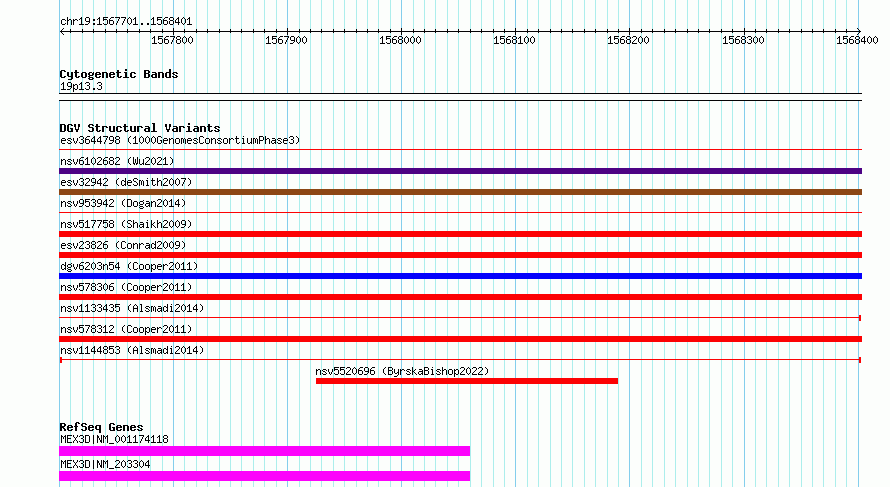The image size is (890, 487).
Task: Click the magenta MEX3D NM_001174118 gene bar
Action: coord(265,451)
